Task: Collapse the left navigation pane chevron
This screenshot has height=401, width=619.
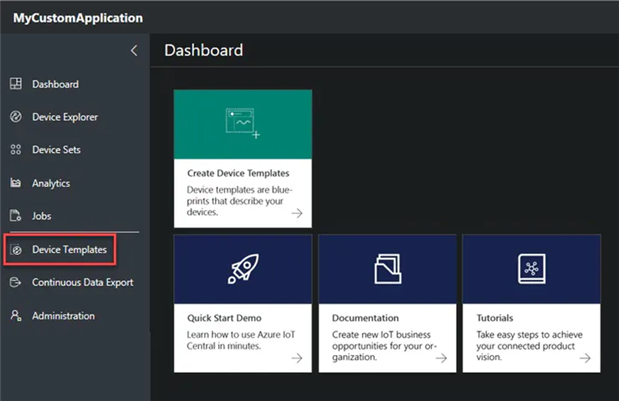Action: point(134,51)
